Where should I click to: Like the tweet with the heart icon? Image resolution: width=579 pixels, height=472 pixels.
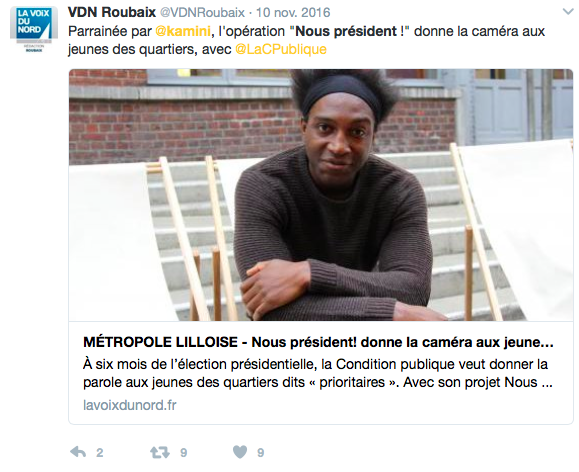240,452
